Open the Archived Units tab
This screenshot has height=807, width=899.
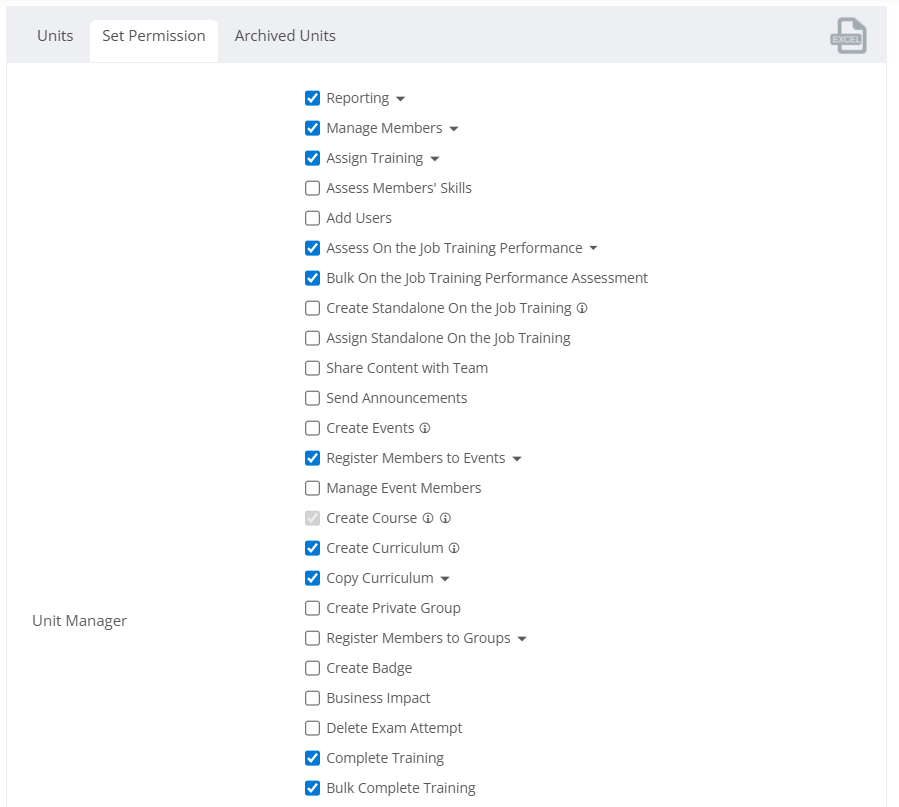pyautogui.click(x=285, y=36)
